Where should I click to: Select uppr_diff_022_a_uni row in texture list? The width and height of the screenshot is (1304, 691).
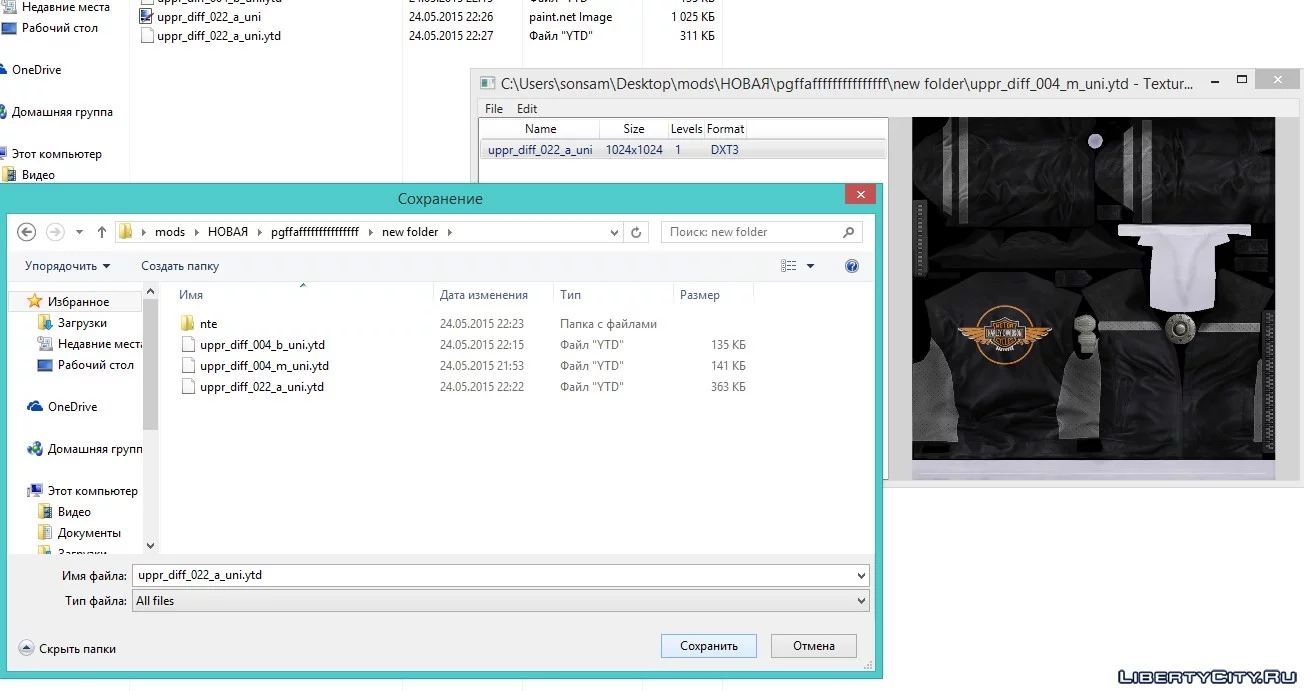(x=683, y=150)
